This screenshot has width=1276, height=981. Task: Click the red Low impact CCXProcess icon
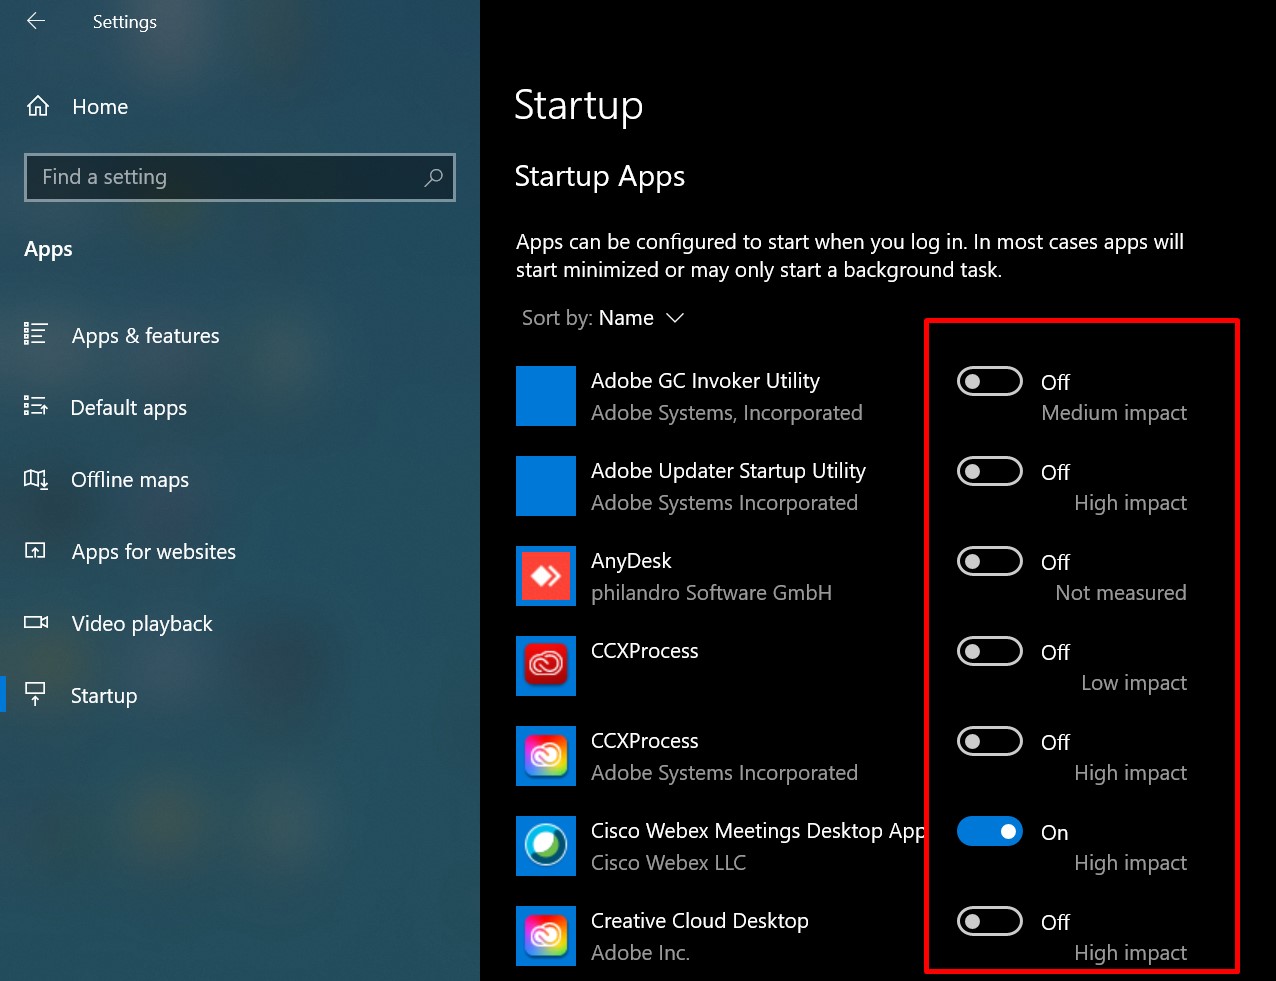coord(546,666)
